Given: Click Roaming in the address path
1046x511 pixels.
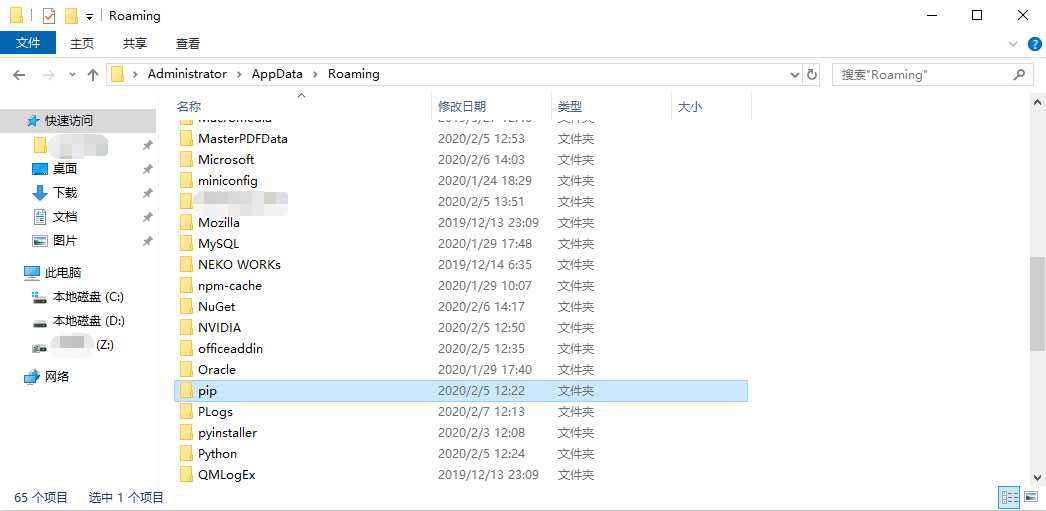Looking at the screenshot, I should [x=354, y=74].
